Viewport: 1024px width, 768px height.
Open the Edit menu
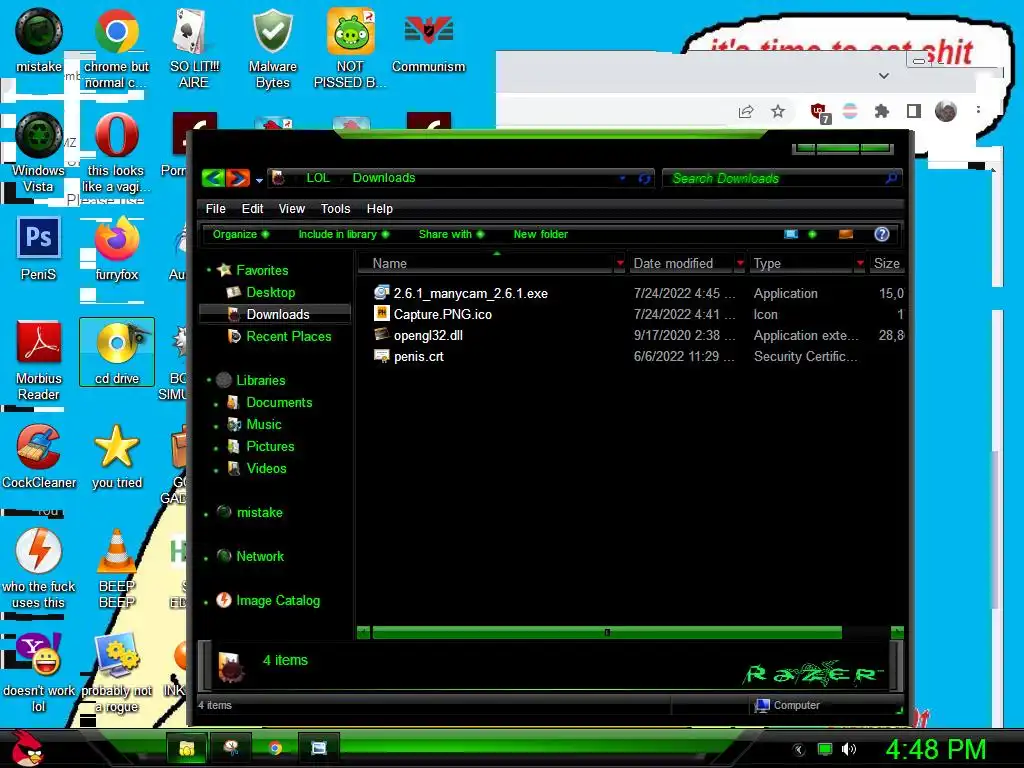click(252, 208)
